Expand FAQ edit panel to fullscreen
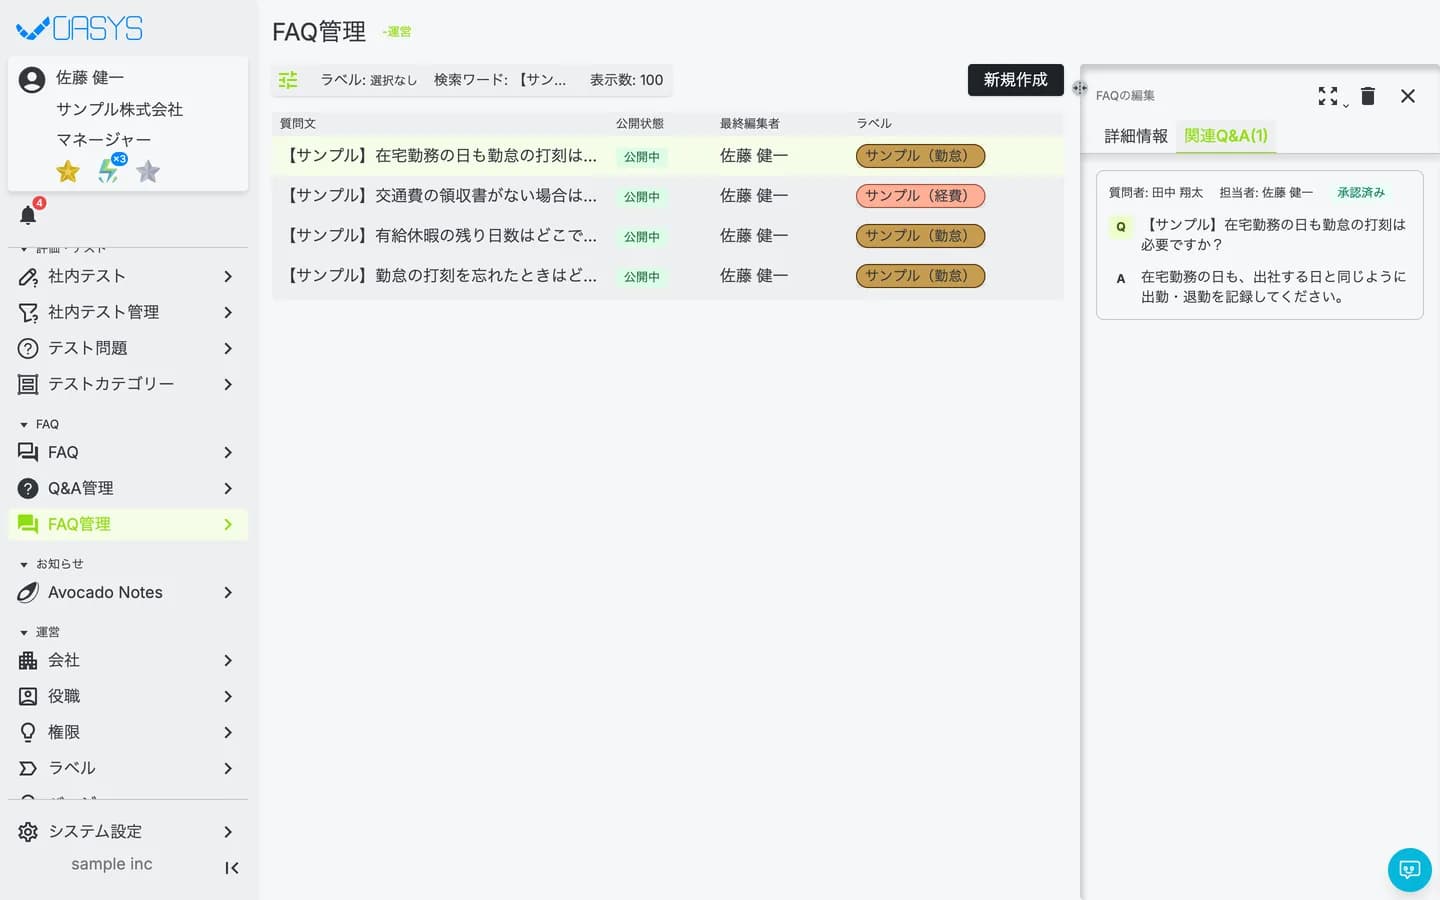1440x900 pixels. click(x=1328, y=96)
